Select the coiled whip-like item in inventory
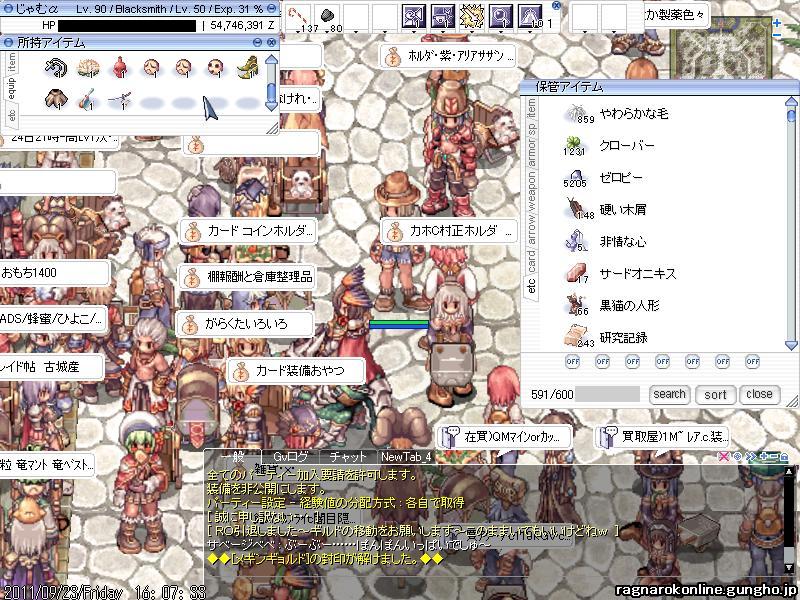800x600 pixels. (56, 67)
